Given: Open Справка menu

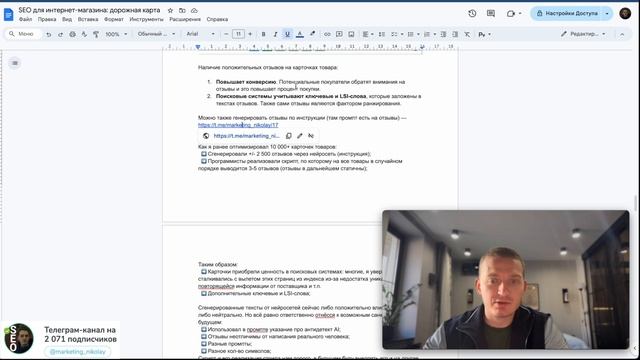Looking at the screenshot, I should click(217, 19).
